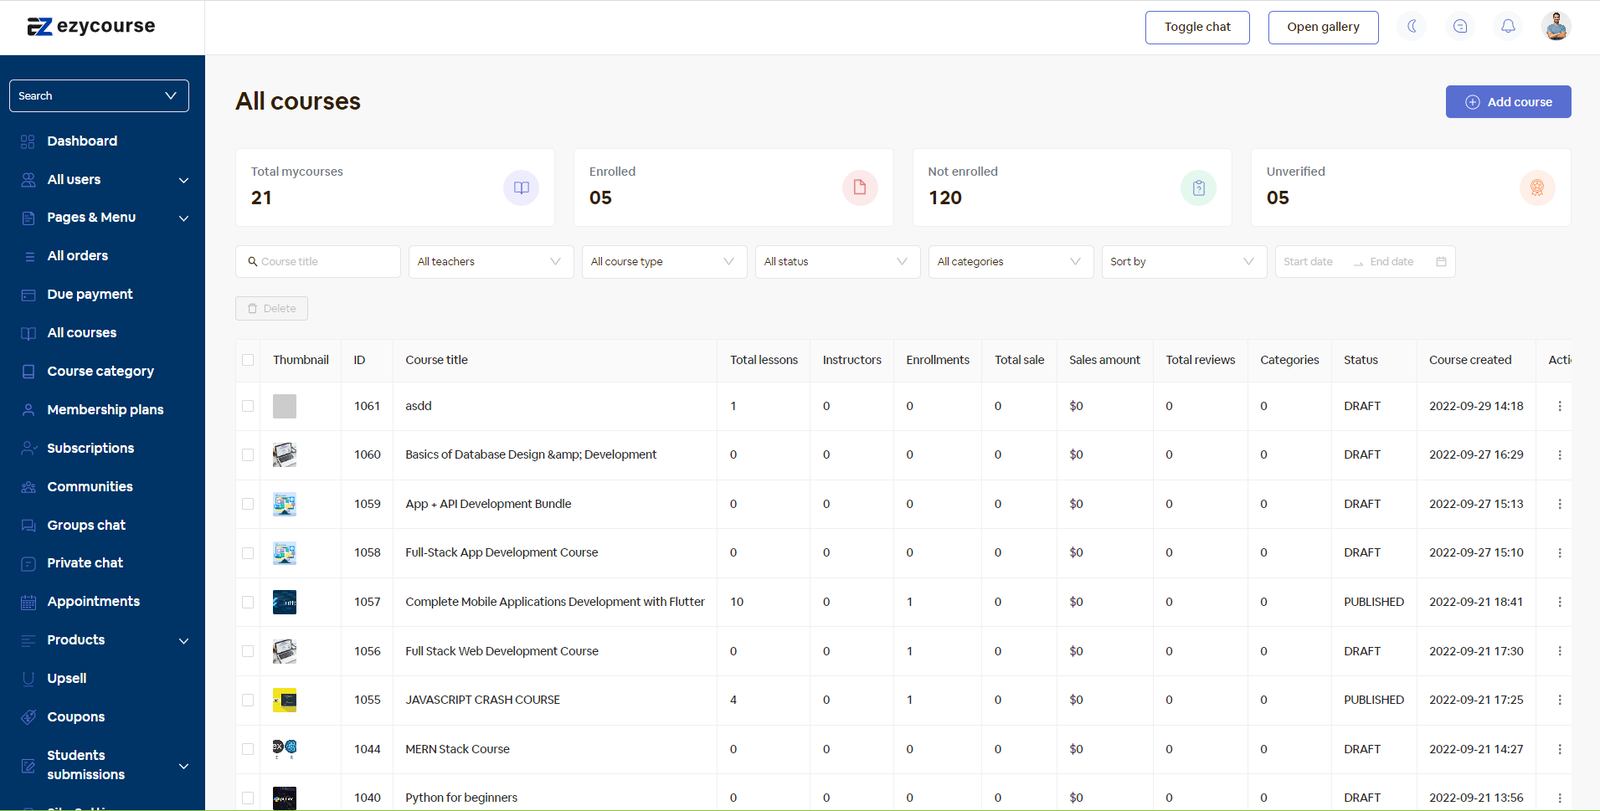The width and height of the screenshot is (1600, 811).
Task: Open the chat bubble icon in header
Action: tap(1460, 27)
